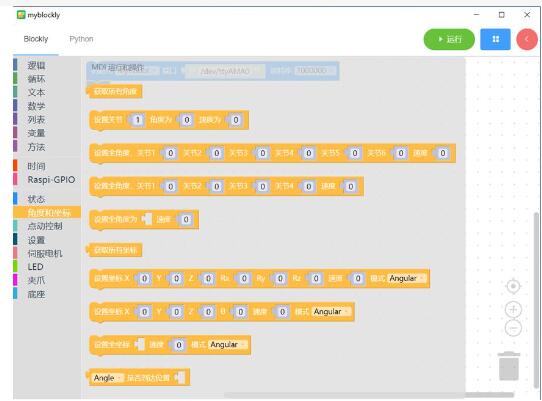Select the LED category in toolbox
542x401 pixels.
[x=36, y=267]
